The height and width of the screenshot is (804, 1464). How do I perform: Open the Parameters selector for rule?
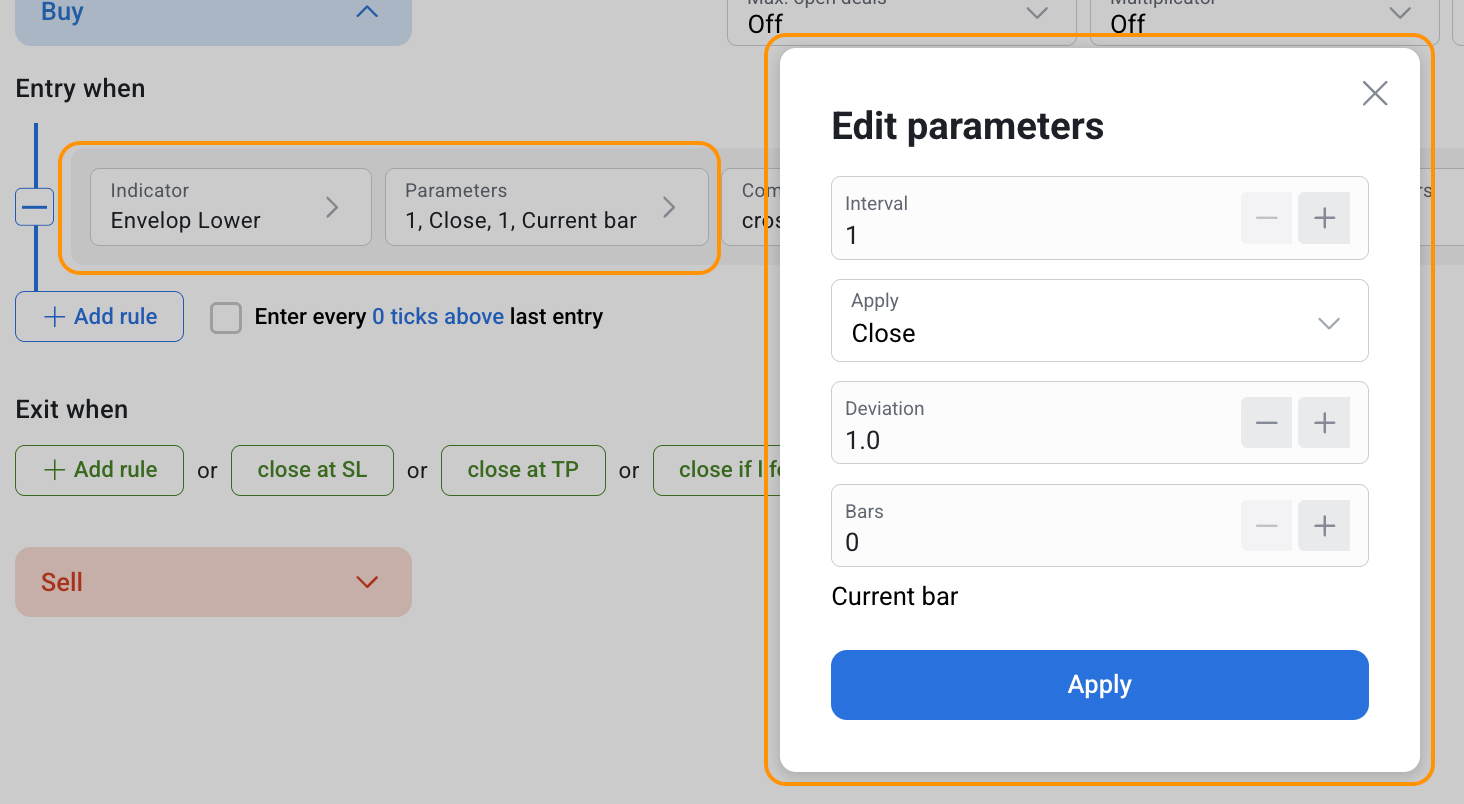point(546,207)
